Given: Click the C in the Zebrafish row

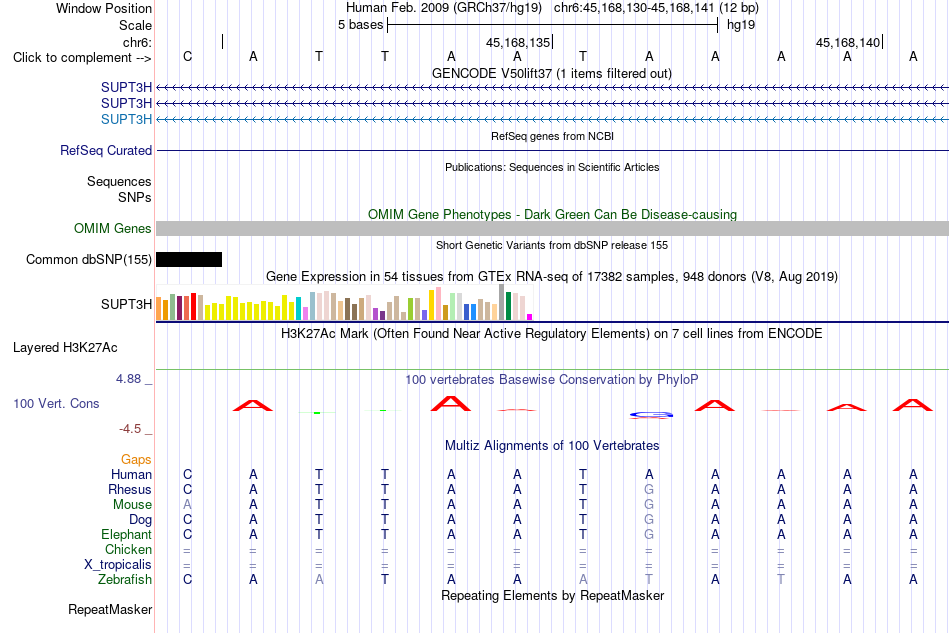Looking at the screenshot, I should point(187,580).
